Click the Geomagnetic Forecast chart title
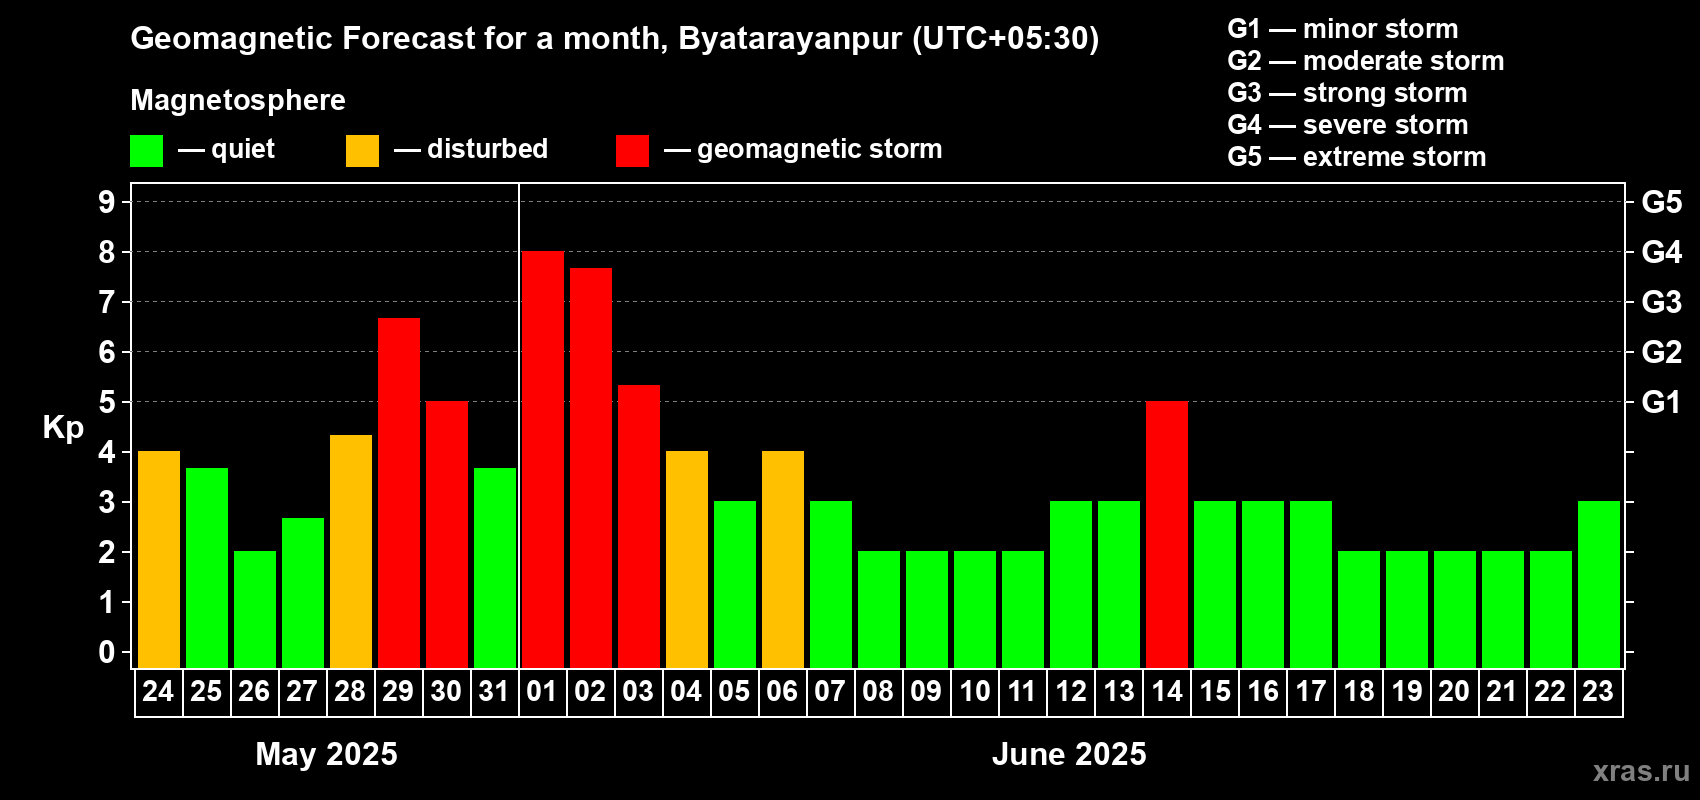Viewport: 1700px width, 800px height. (615, 39)
